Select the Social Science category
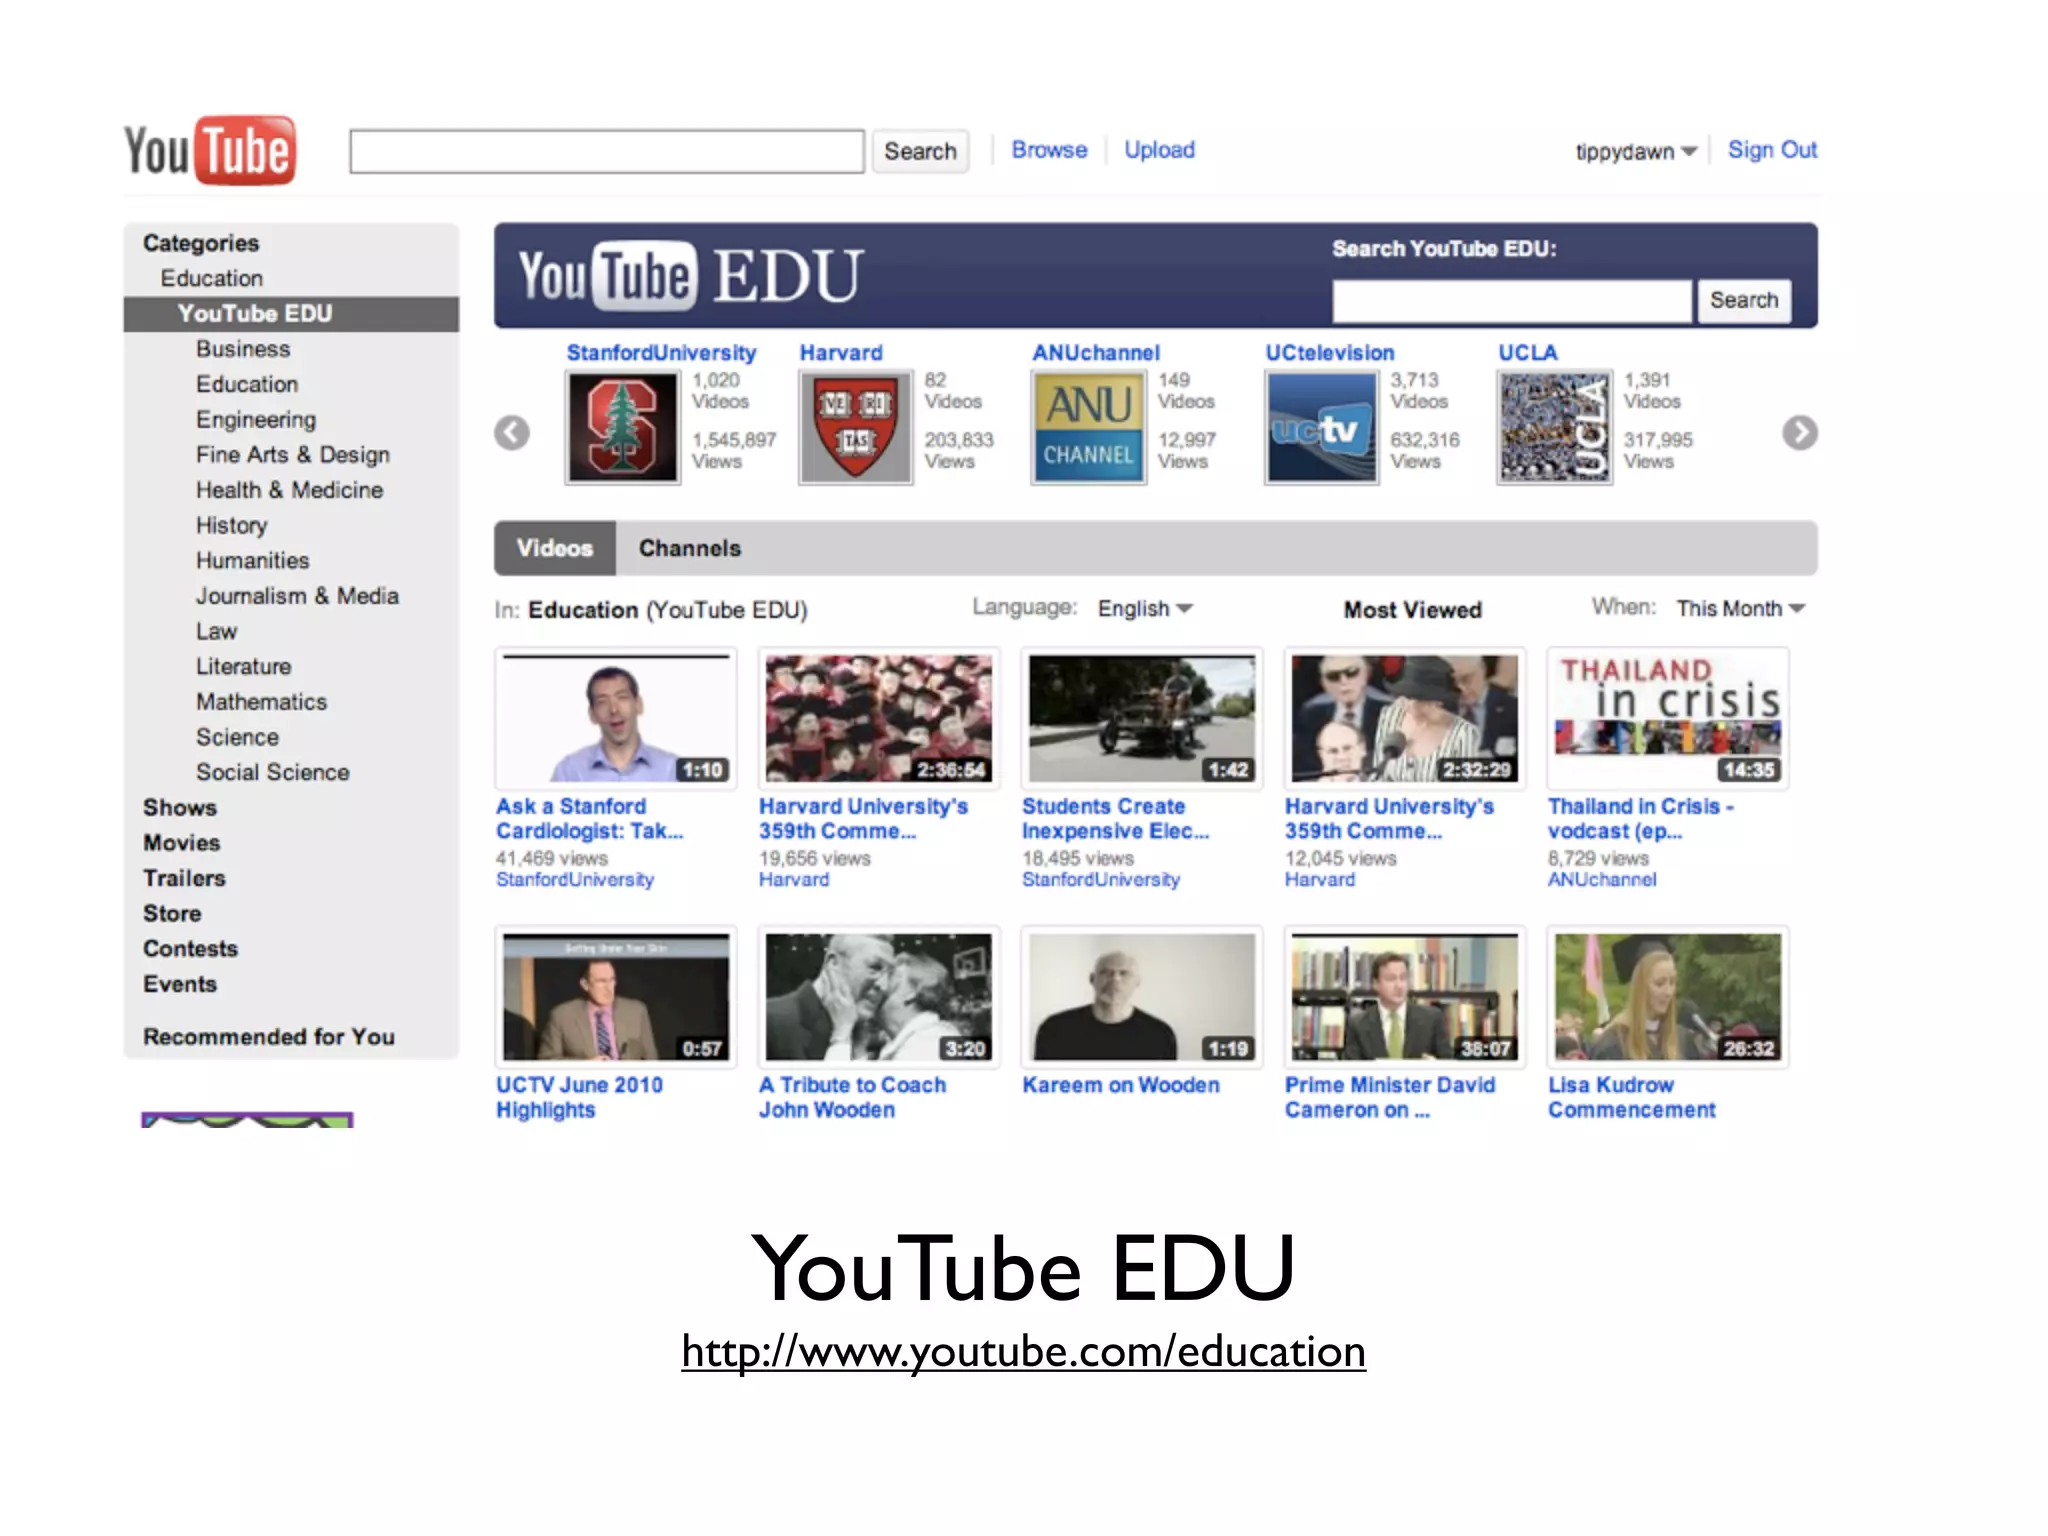2048x1536 pixels. (x=273, y=773)
